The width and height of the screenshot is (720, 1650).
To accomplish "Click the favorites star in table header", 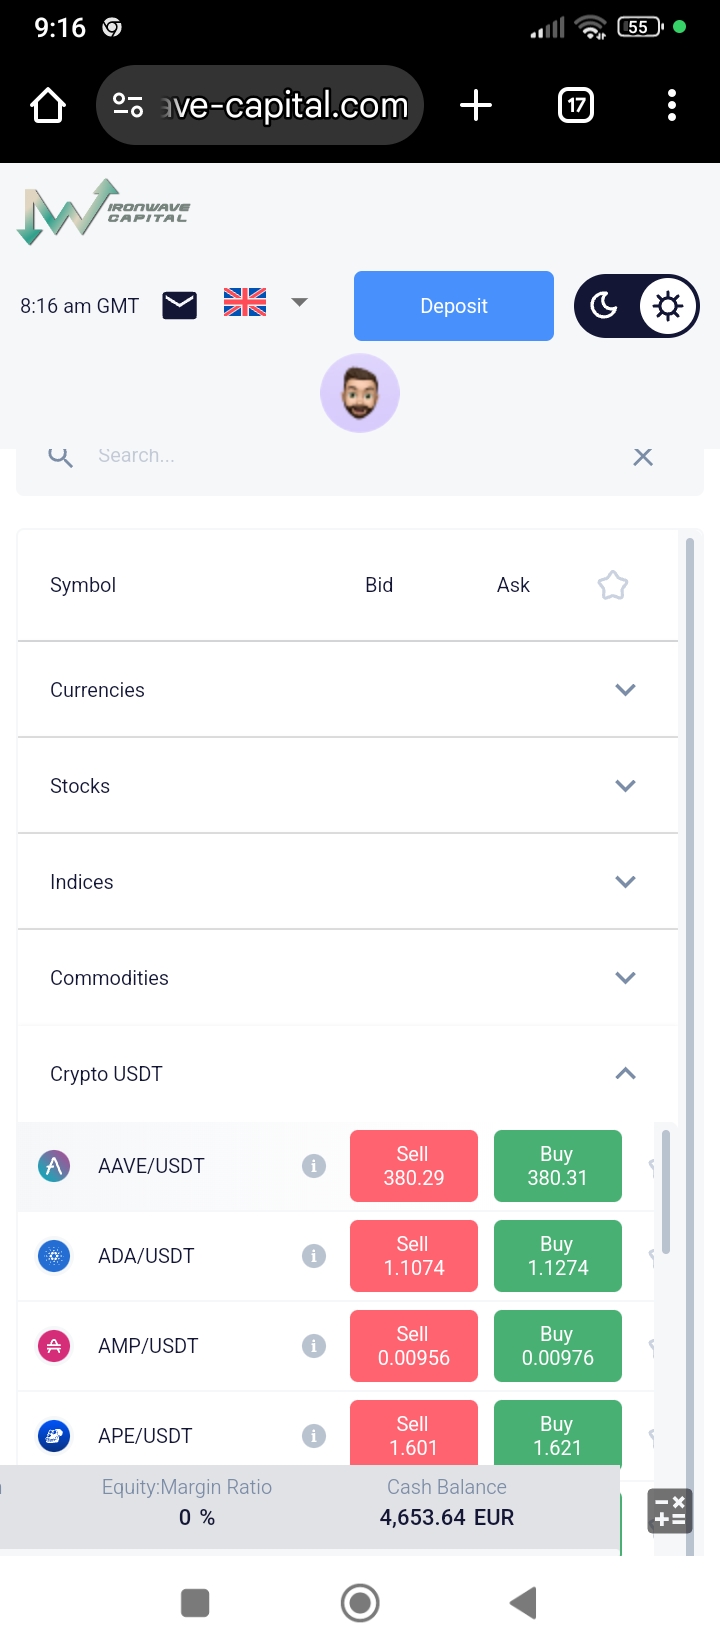I will [612, 585].
